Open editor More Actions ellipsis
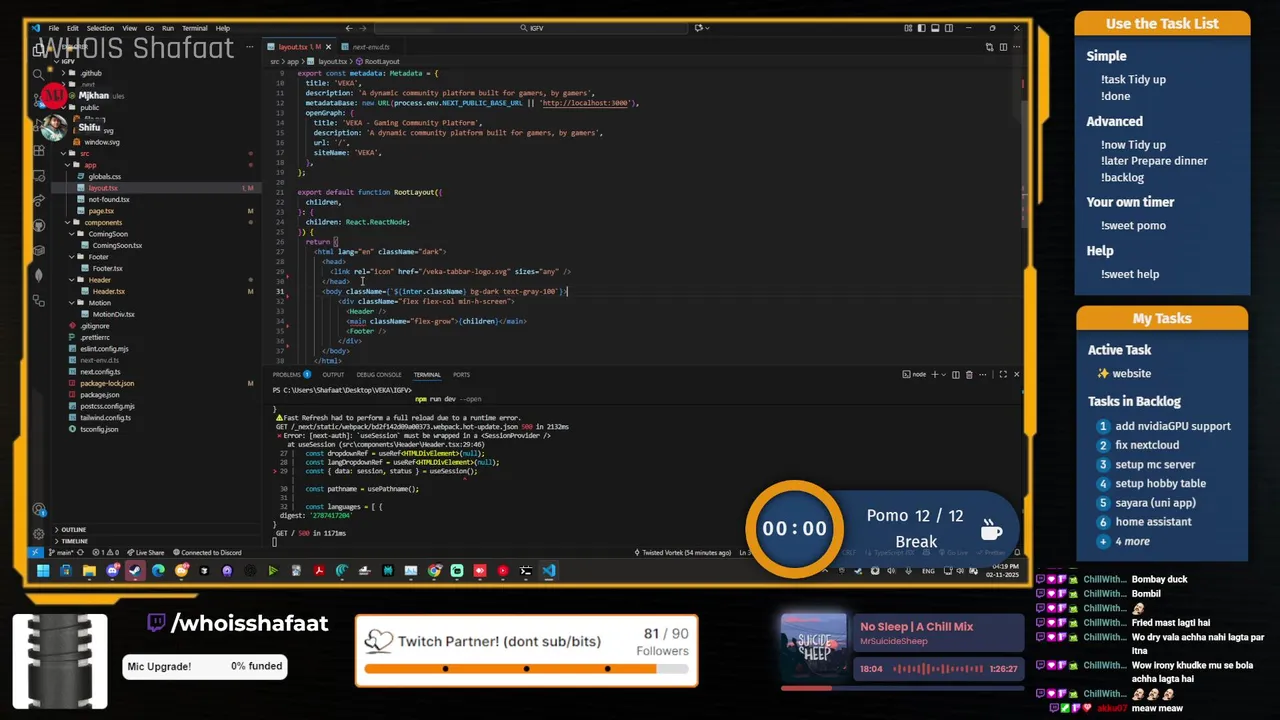 click(x=1016, y=47)
